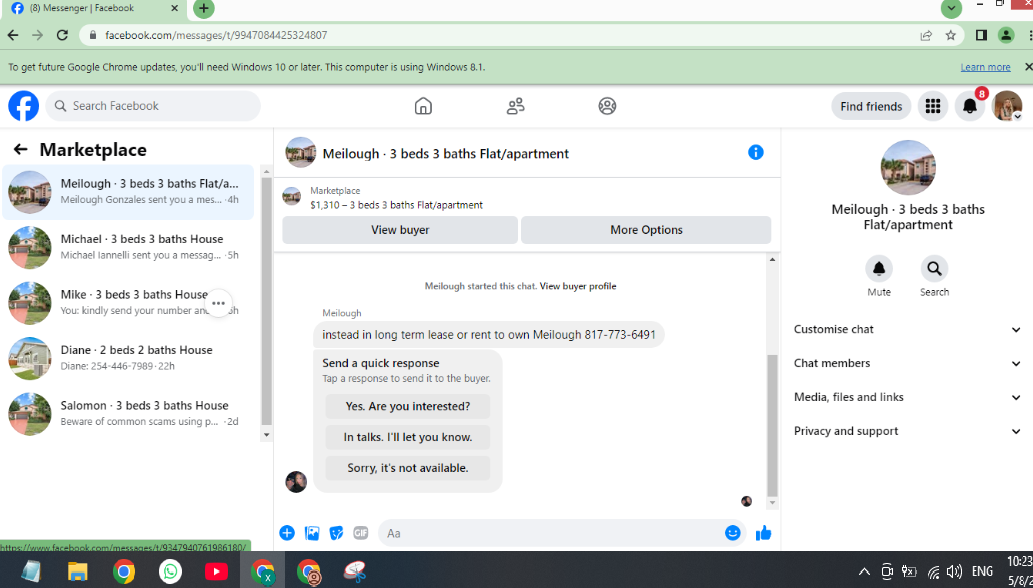Open the Friends icon in top navigation
The height and width of the screenshot is (588, 1033).
(515, 106)
